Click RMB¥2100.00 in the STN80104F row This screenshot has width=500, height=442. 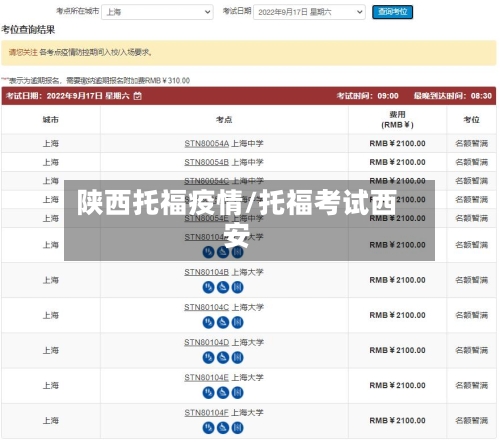(397, 421)
